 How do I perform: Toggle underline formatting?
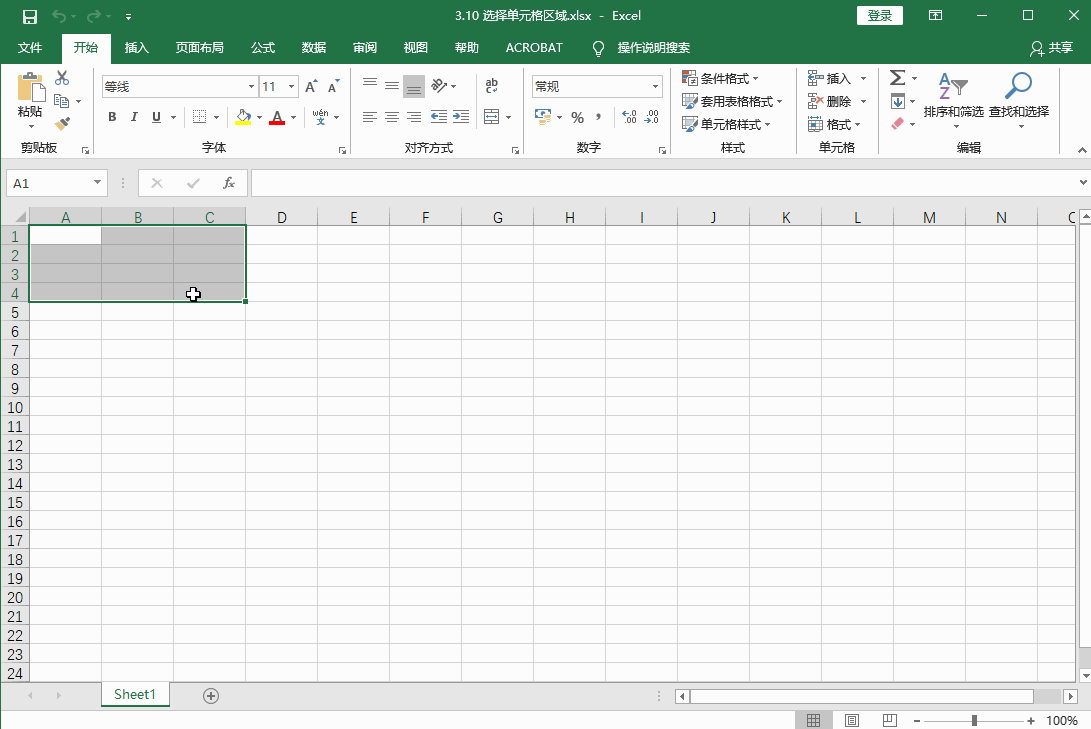(x=156, y=117)
